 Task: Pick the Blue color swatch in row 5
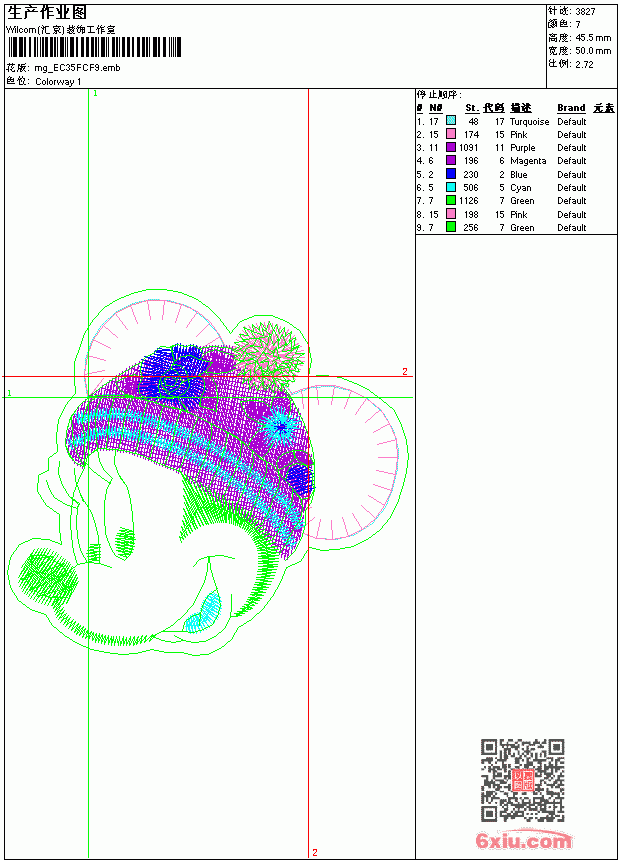[x=450, y=174]
